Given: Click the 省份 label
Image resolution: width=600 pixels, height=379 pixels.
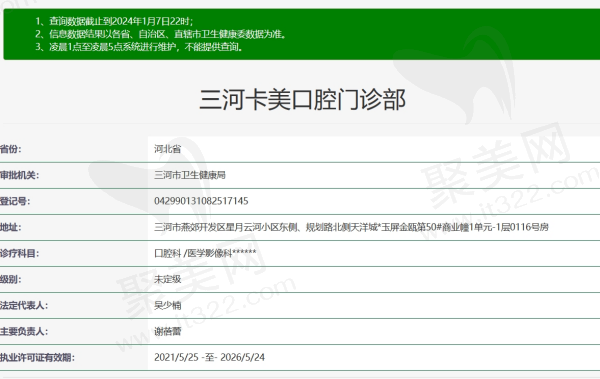Looking at the screenshot, I should tap(10, 149).
